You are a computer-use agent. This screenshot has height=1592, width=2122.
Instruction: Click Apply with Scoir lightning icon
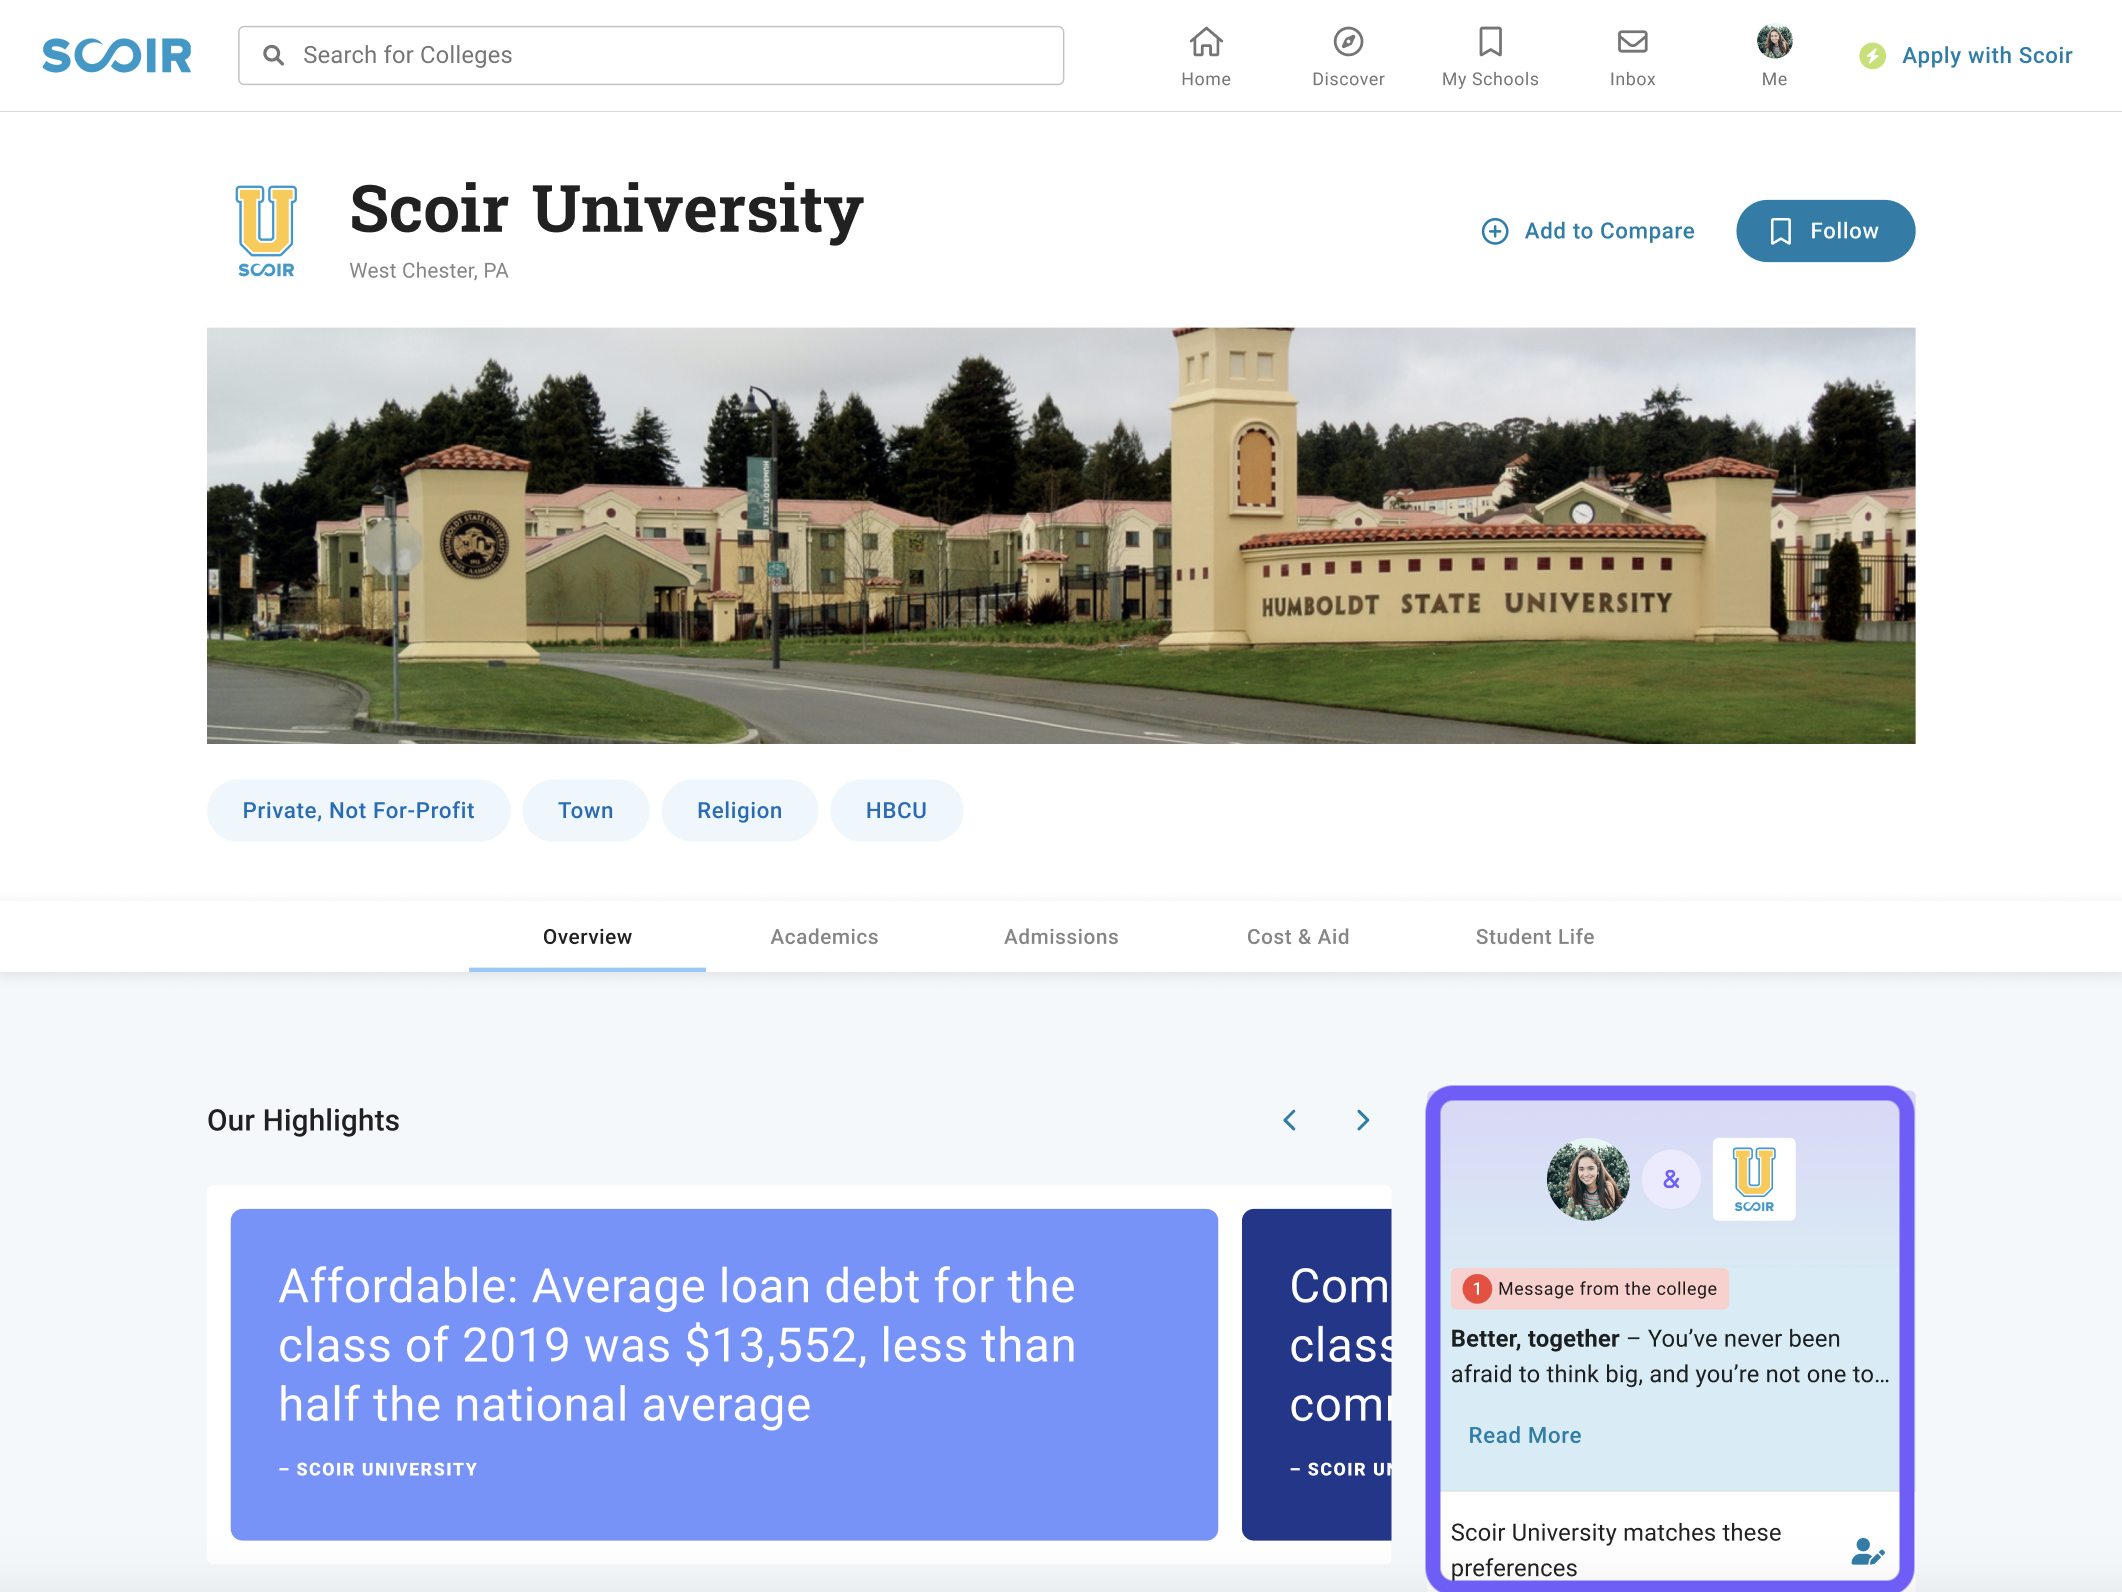pos(1872,56)
